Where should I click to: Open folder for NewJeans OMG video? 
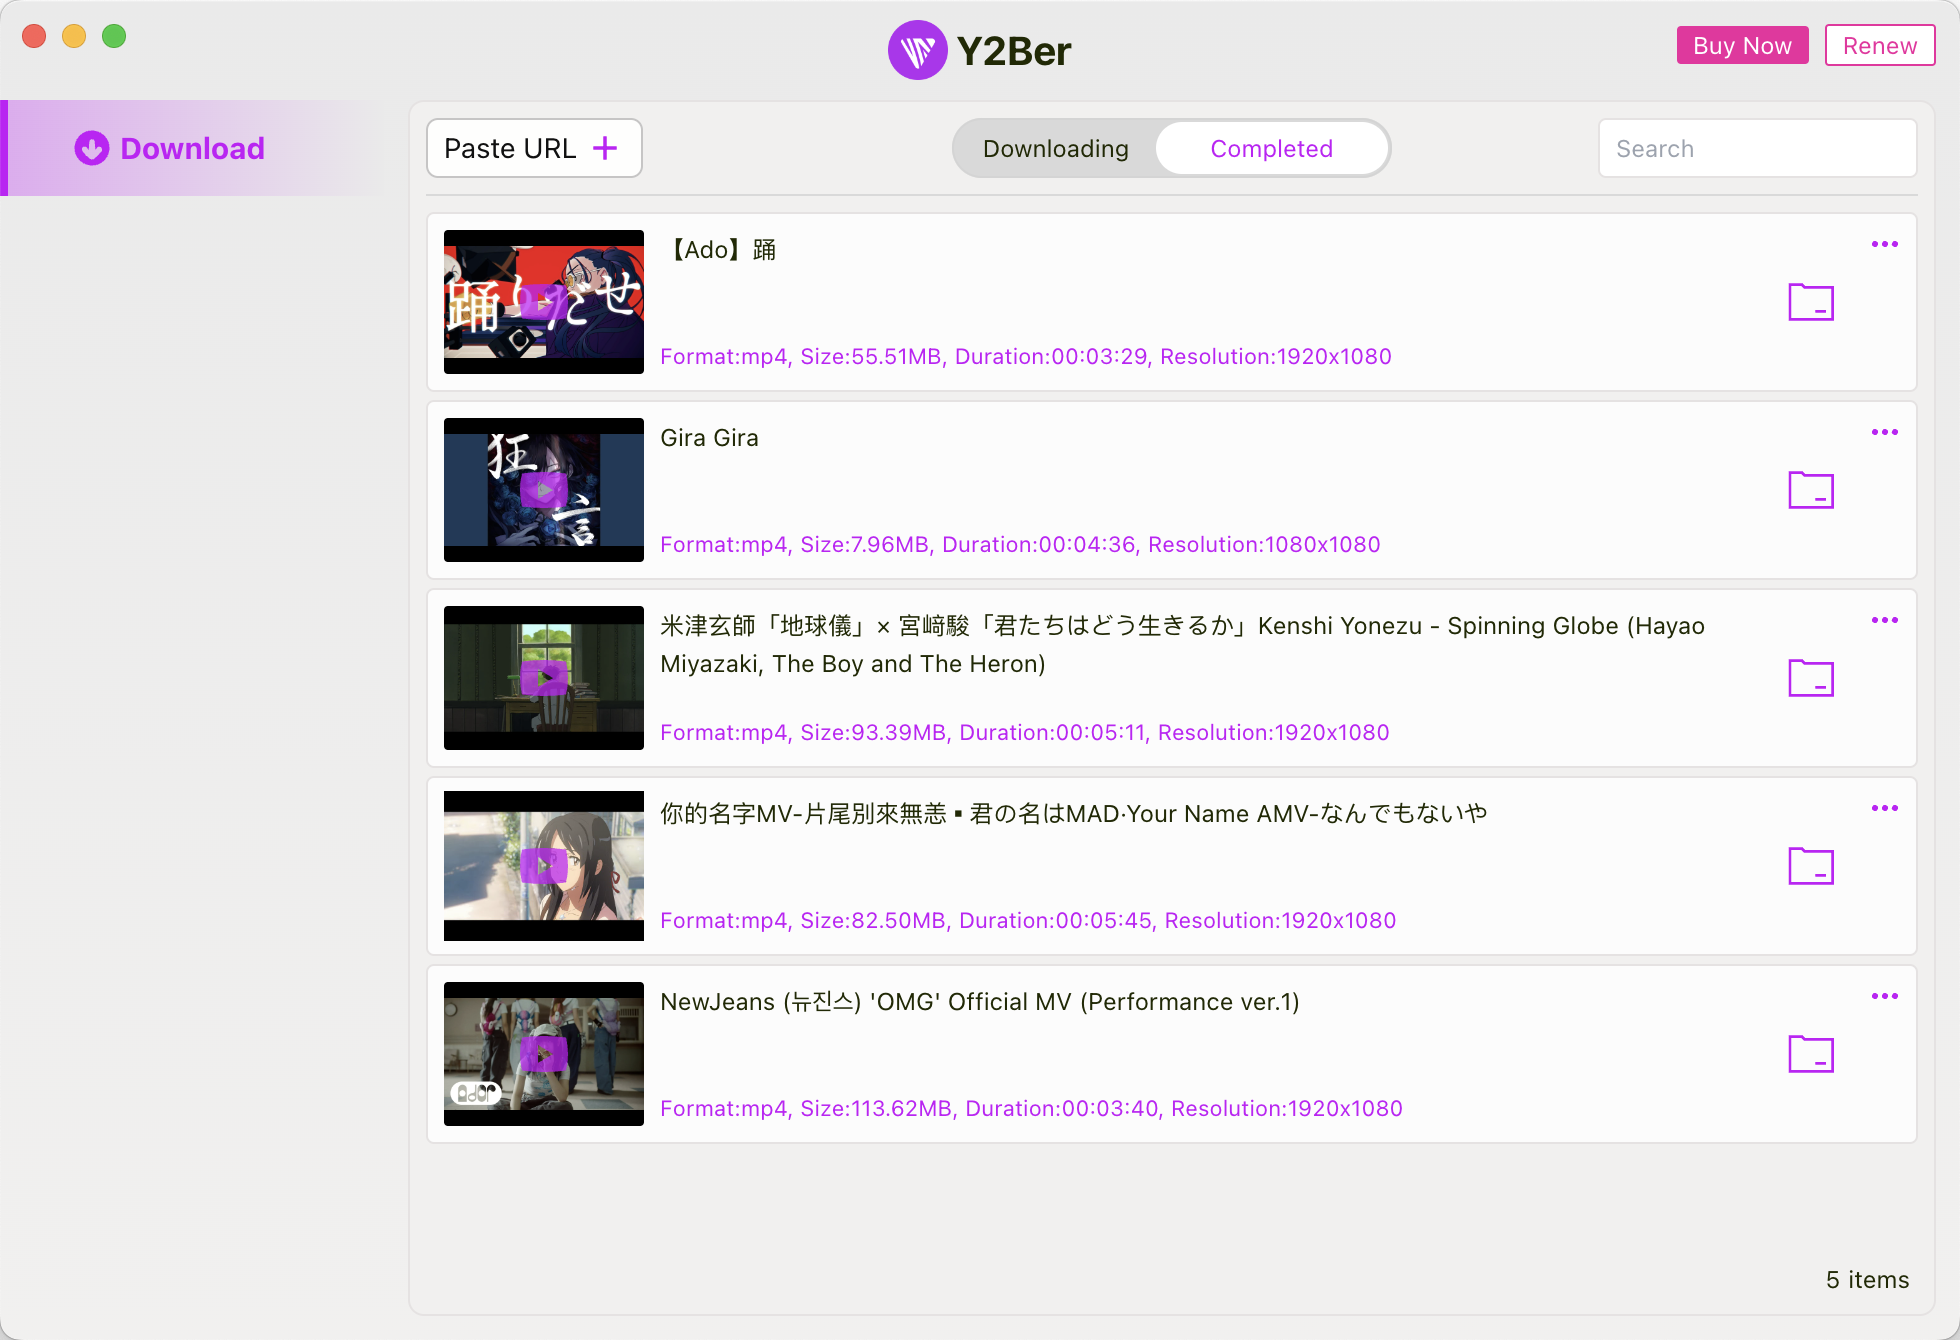click(x=1810, y=1054)
